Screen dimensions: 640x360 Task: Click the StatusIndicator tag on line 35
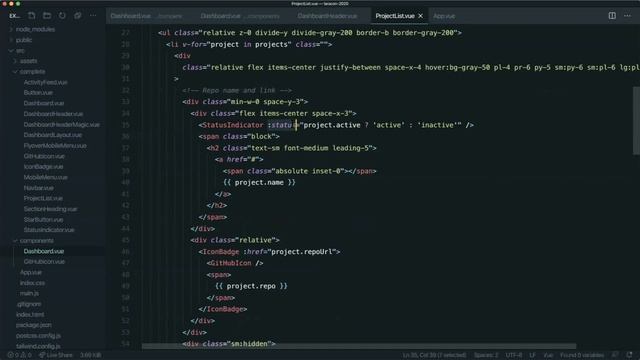click(x=233, y=125)
